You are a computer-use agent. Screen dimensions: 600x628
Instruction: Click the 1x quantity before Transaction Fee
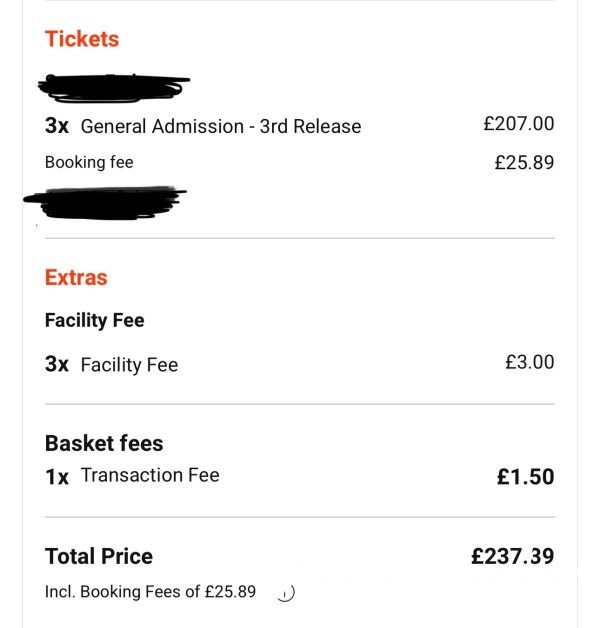click(x=56, y=477)
